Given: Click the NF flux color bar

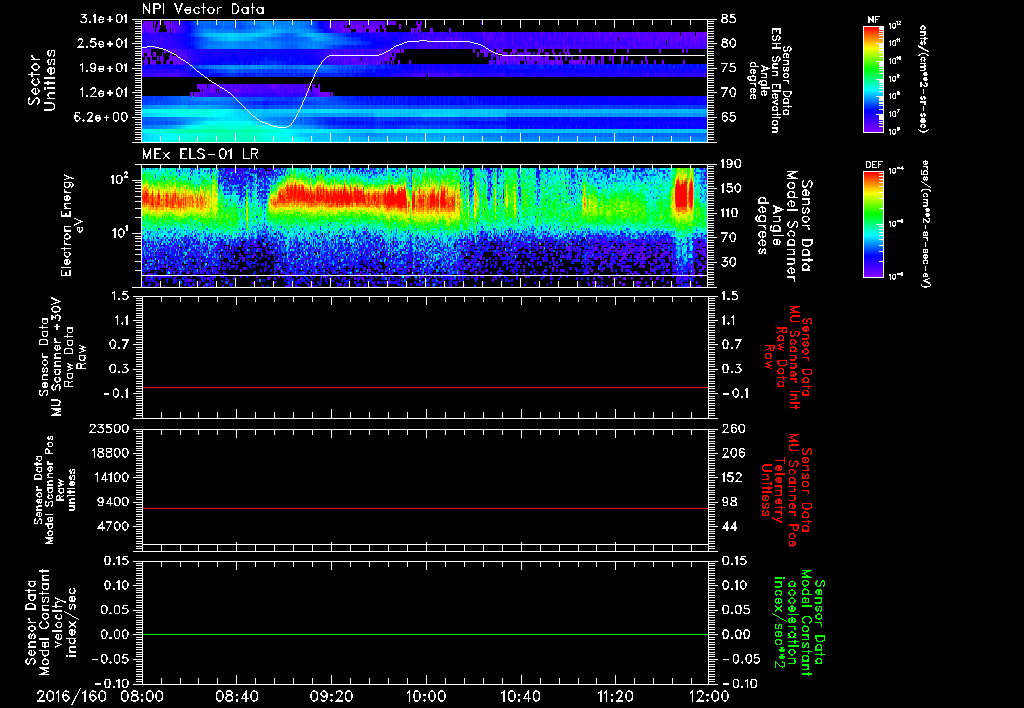Looking at the screenshot, I should [x=873, y=78].
